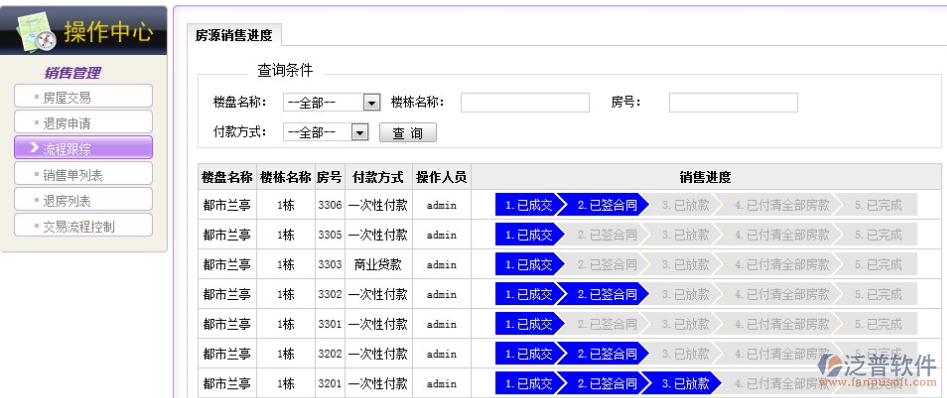947x398 pixels.
Task: Click the 楼栋名称 column header
Action: point(286,177)
